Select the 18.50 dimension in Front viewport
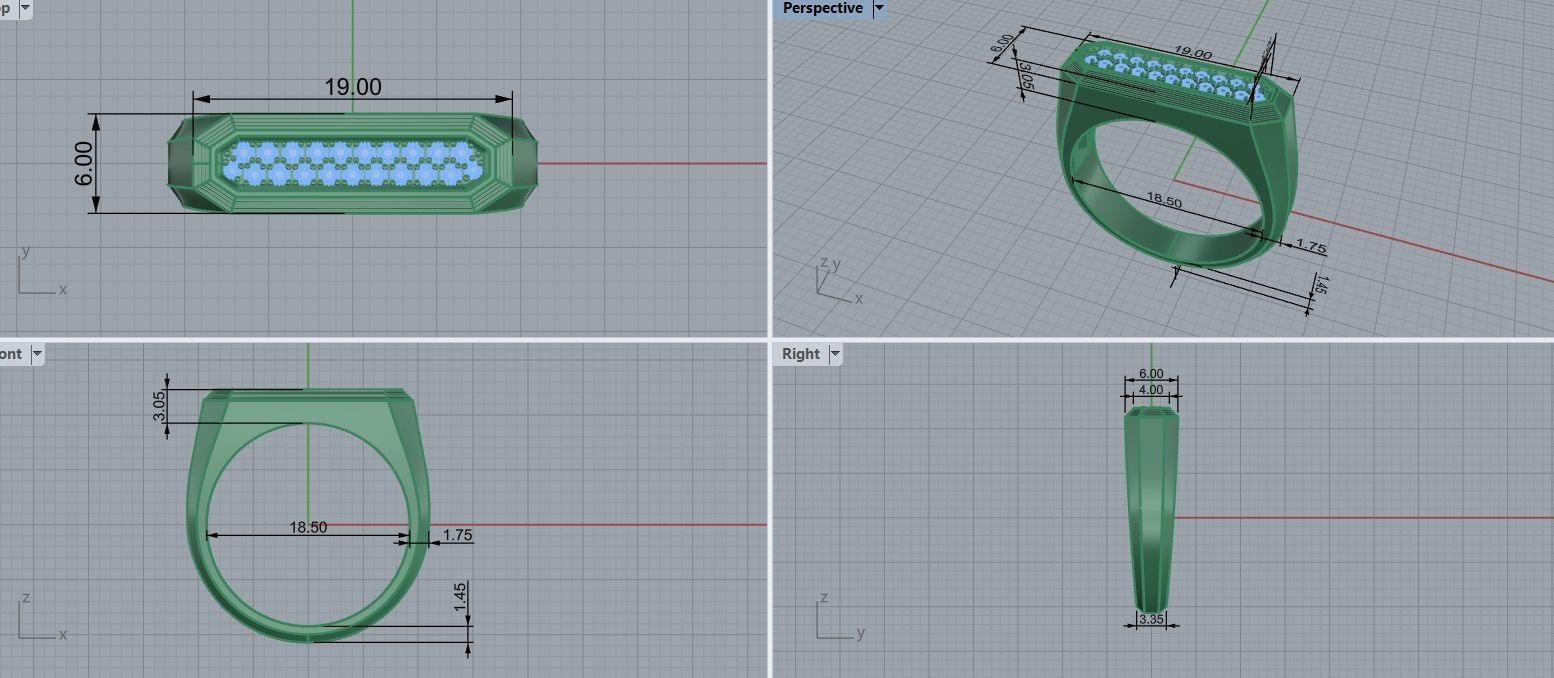The image size is (1554, 678). [308, 527]
